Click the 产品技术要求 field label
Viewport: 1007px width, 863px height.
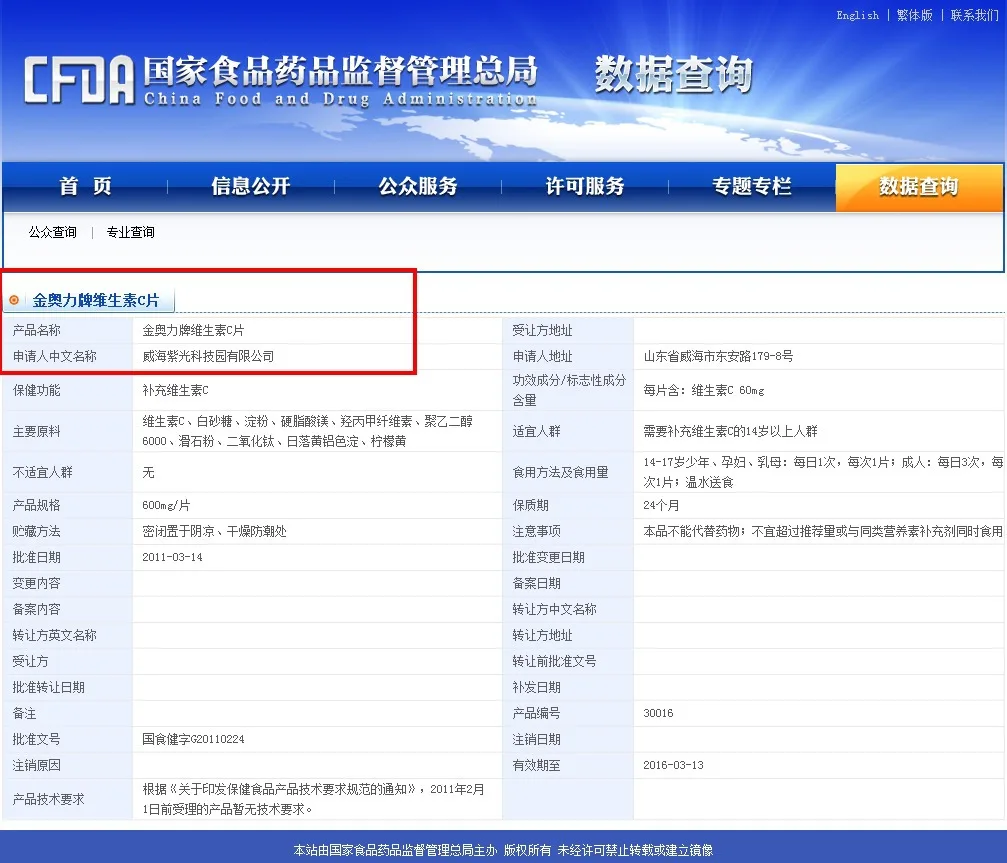[49, 799]
